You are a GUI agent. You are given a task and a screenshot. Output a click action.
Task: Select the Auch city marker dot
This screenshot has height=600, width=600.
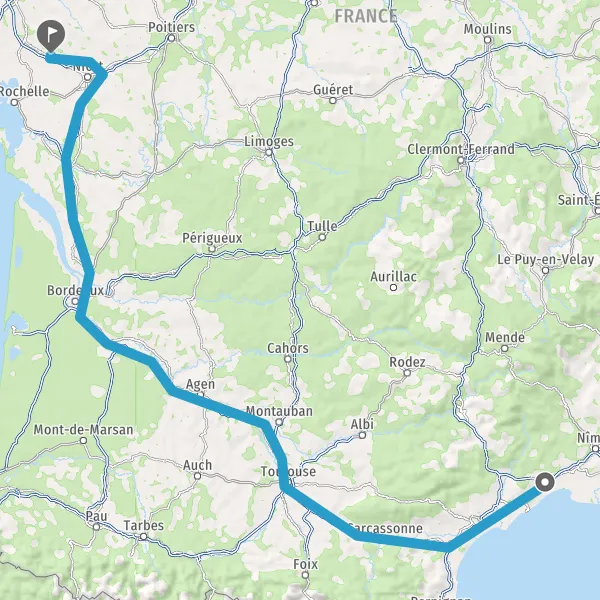197,476
